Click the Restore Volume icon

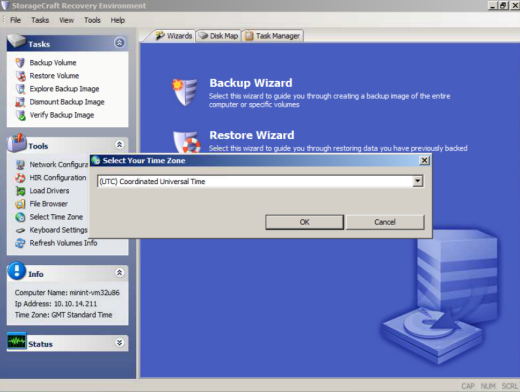[x=20, y=76]
